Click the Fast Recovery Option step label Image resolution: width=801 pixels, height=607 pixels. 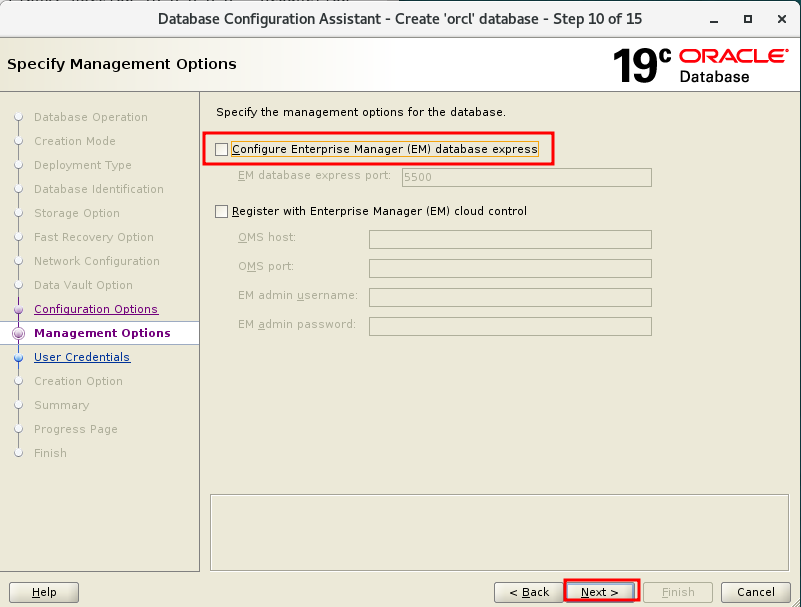point(93,237)
